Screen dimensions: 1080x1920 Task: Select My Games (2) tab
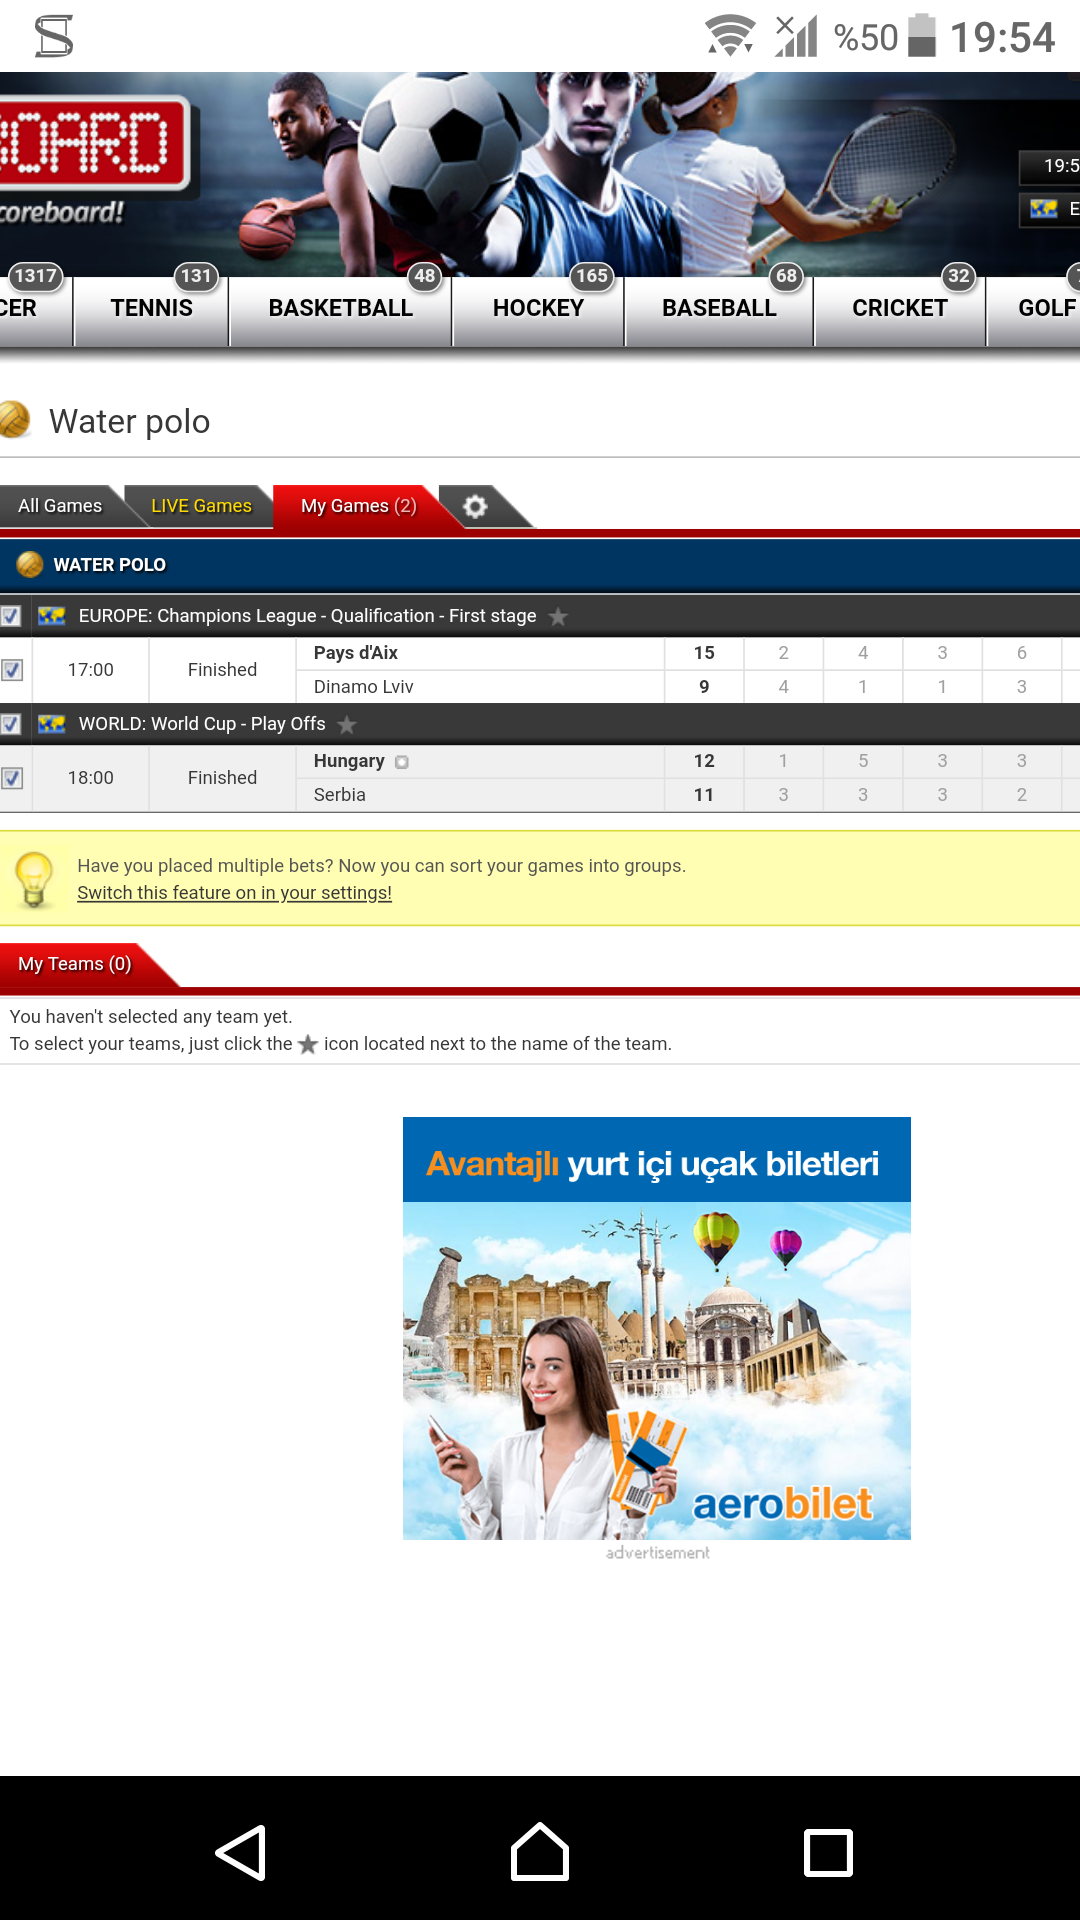click(358, 506)
